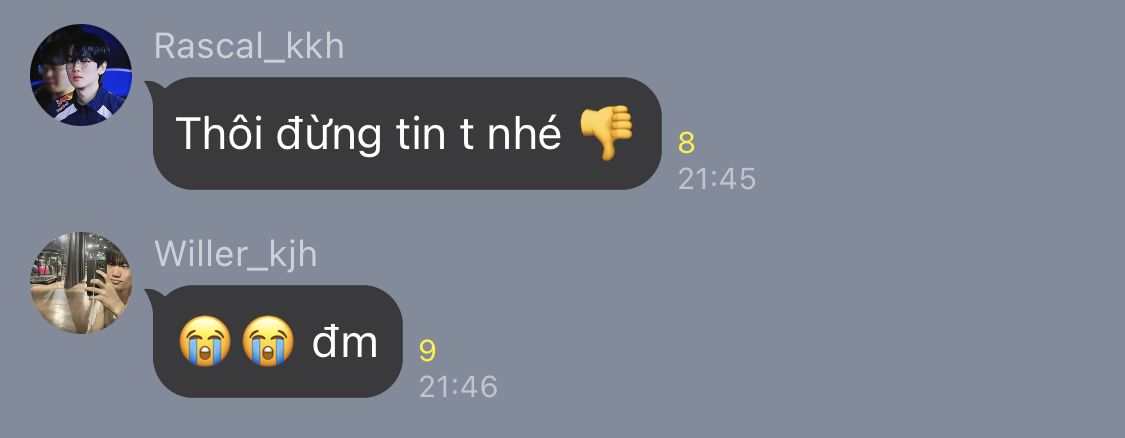The width and height of the screenshot is (1125, 438).
Task: Click the empty gray chat background
Action: [897, 287]
